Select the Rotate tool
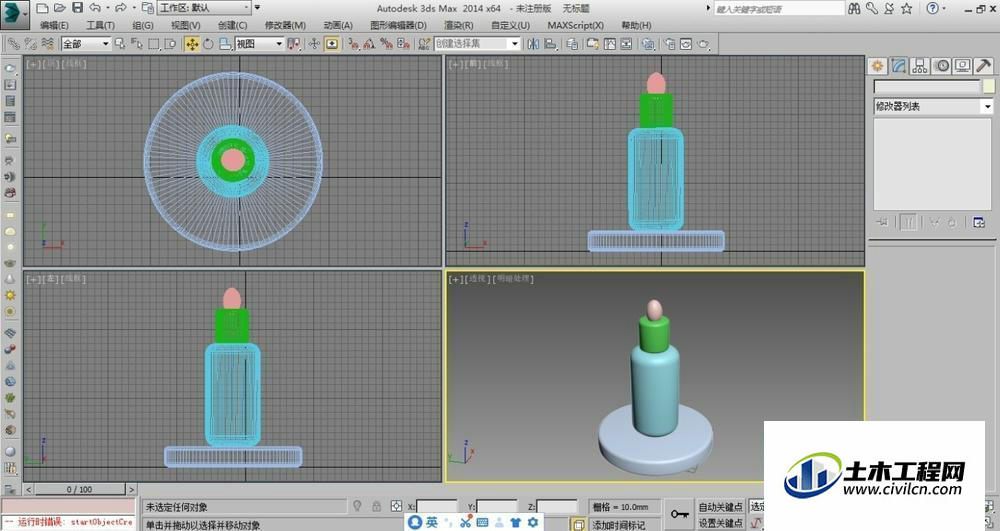1000x531 pixels. [209, 44]
